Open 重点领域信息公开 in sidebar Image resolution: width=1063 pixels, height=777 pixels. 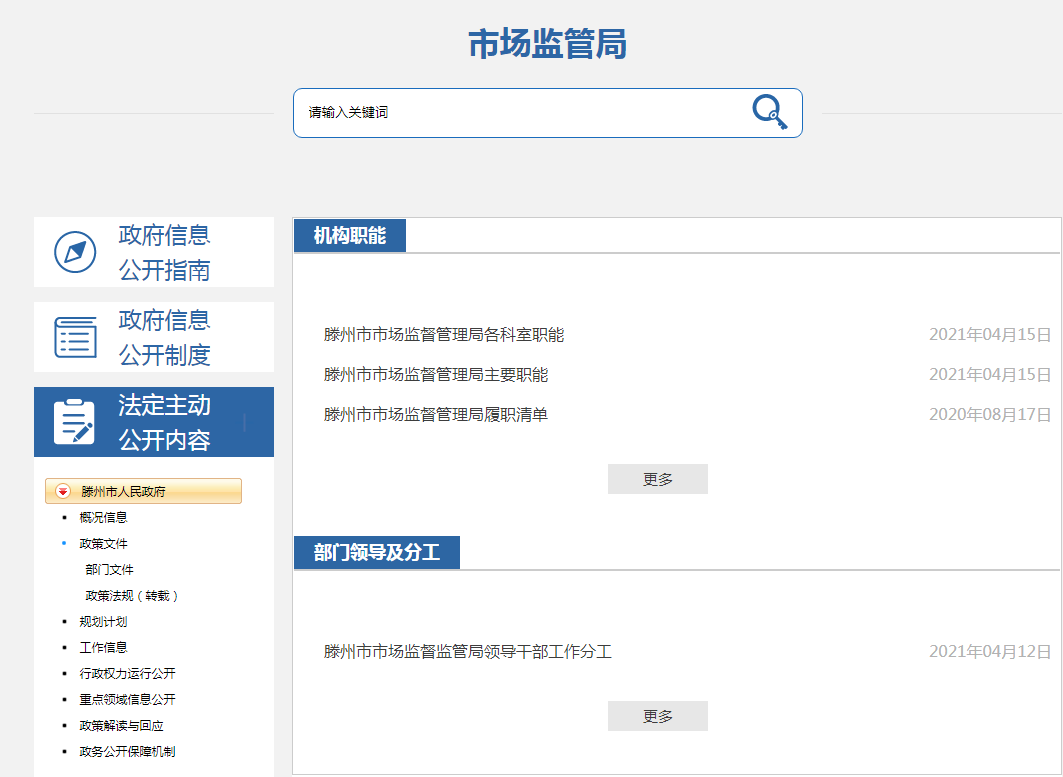point(127,699)
